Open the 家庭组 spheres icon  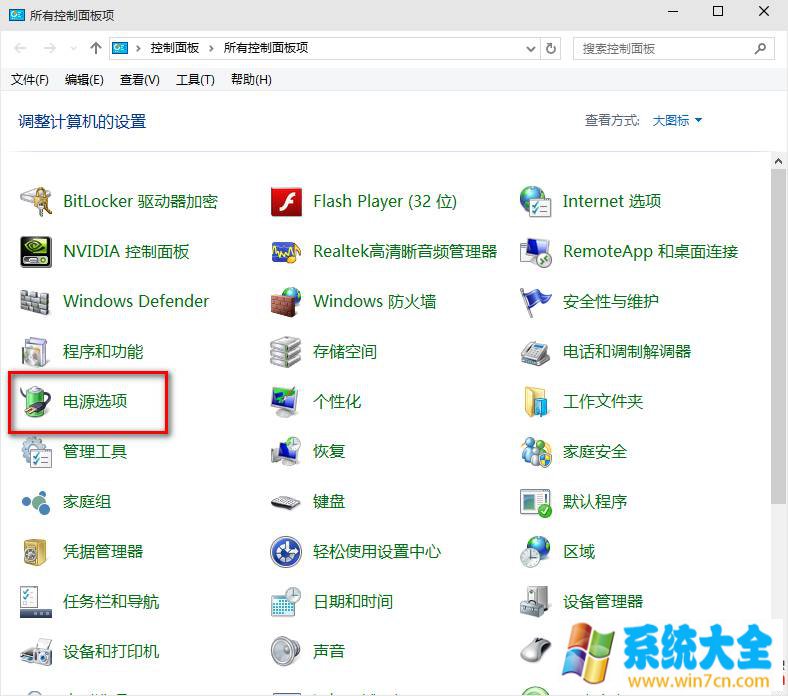click(x=36, y=502)
